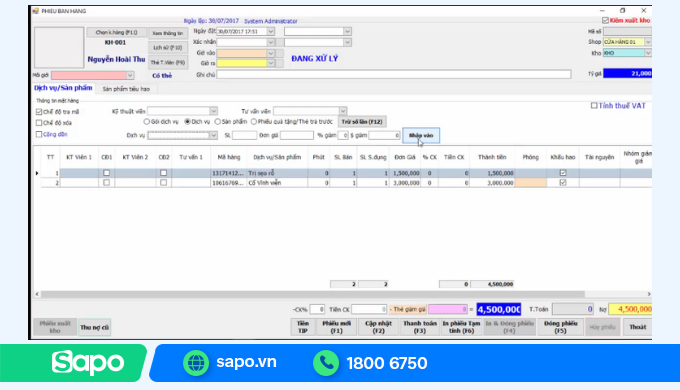Click the Mã hàng column header

pyautogui.click(x=229, y=157)
